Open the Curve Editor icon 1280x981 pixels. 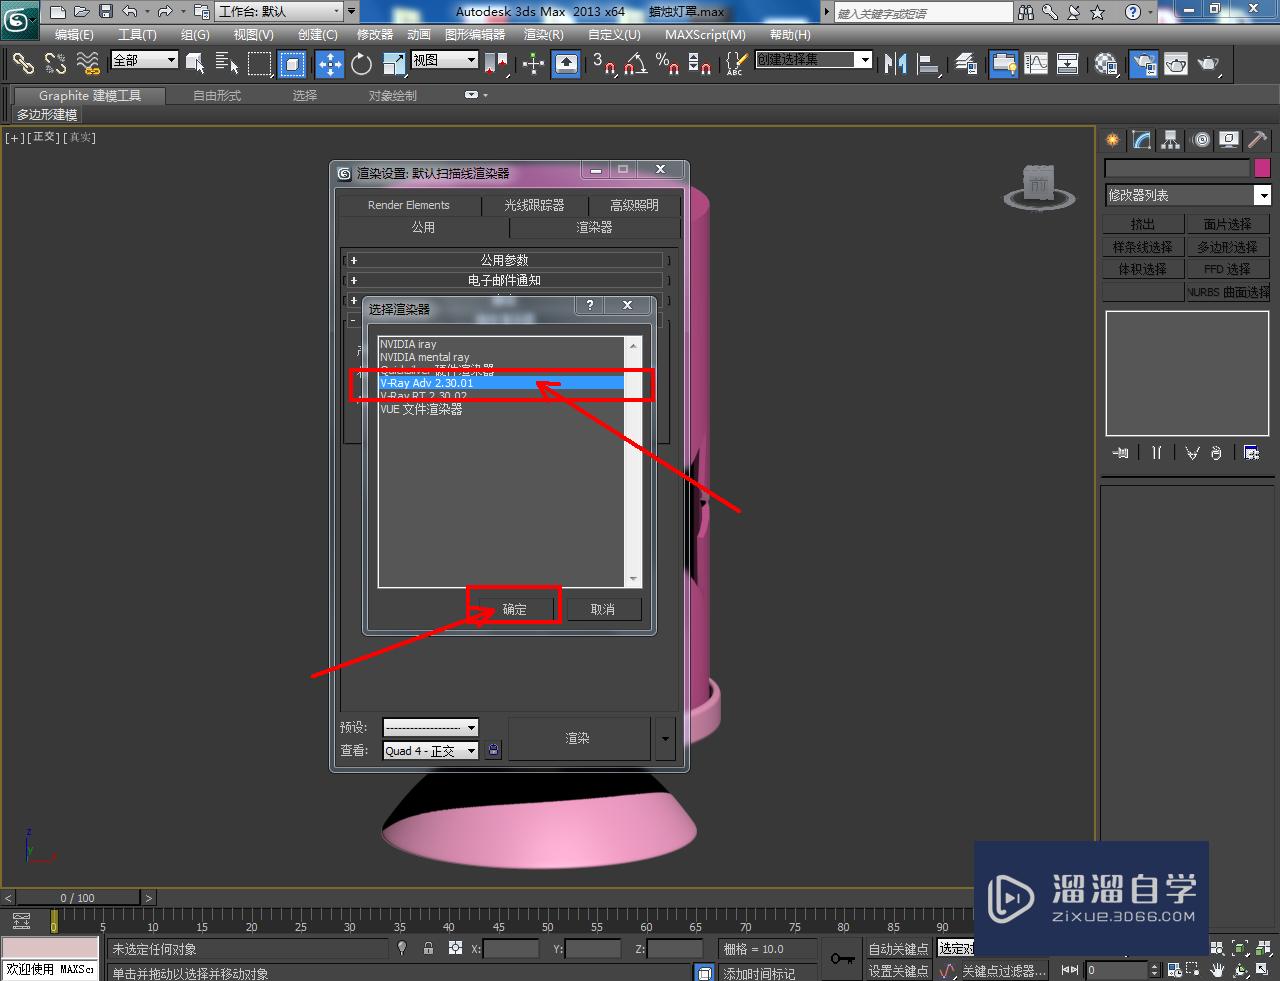coord(1036,64)
